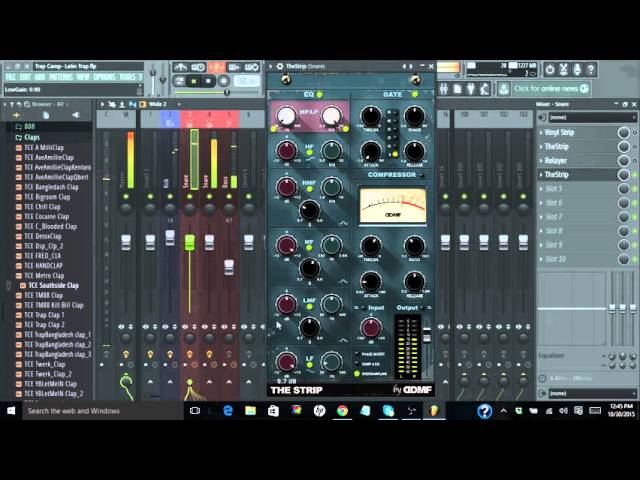Open the TOOLS menu
640x480 pixels.
pos(127,77)
